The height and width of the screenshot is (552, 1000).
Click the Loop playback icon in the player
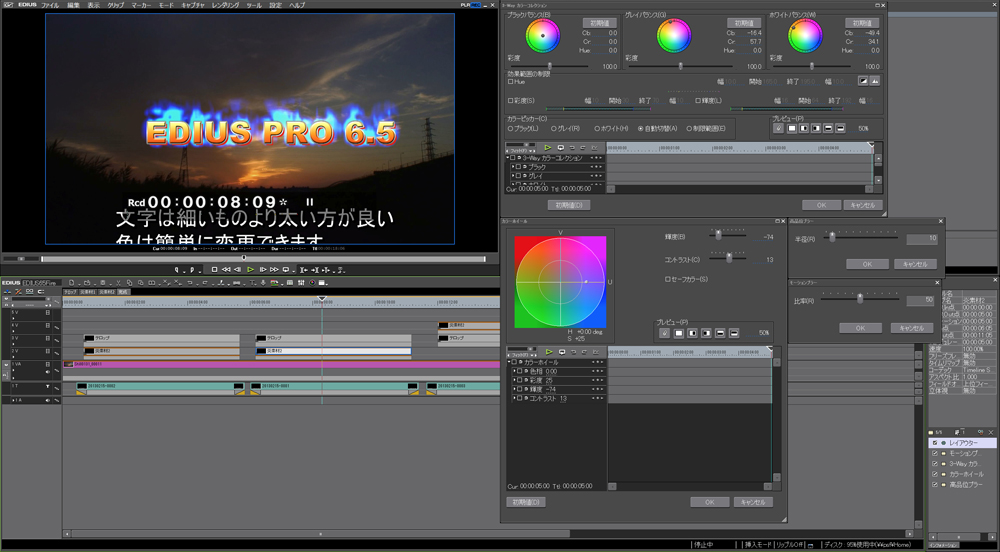(x=286, y=270)
